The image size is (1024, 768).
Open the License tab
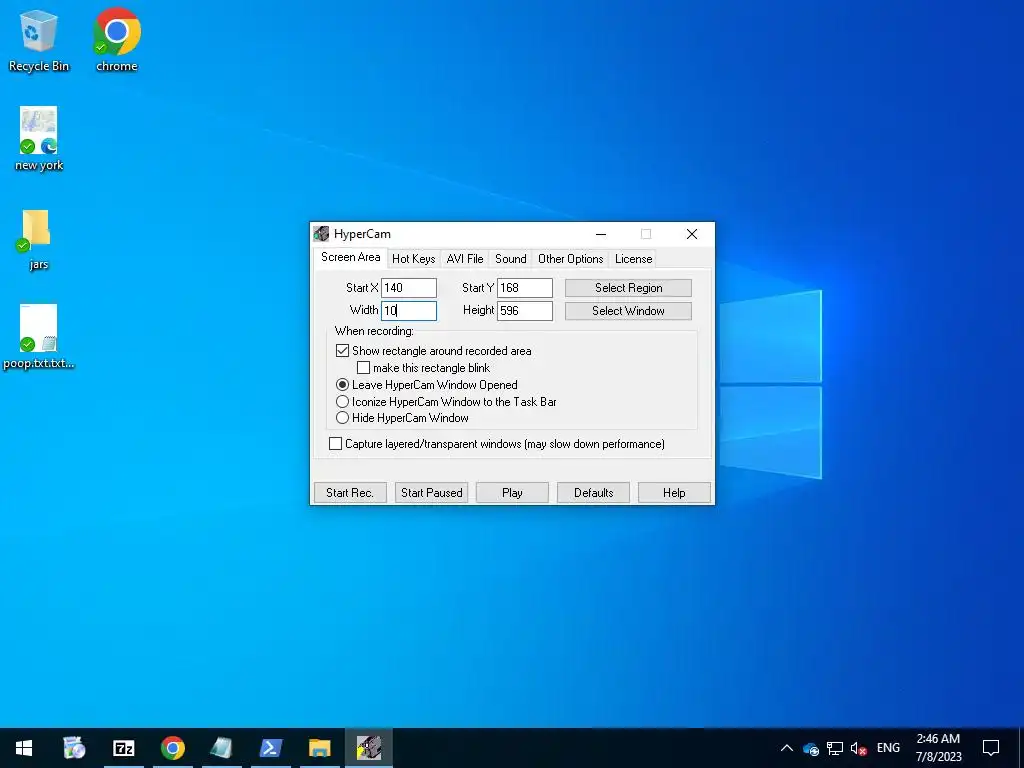pyautogui.click(x=633, y=259)
